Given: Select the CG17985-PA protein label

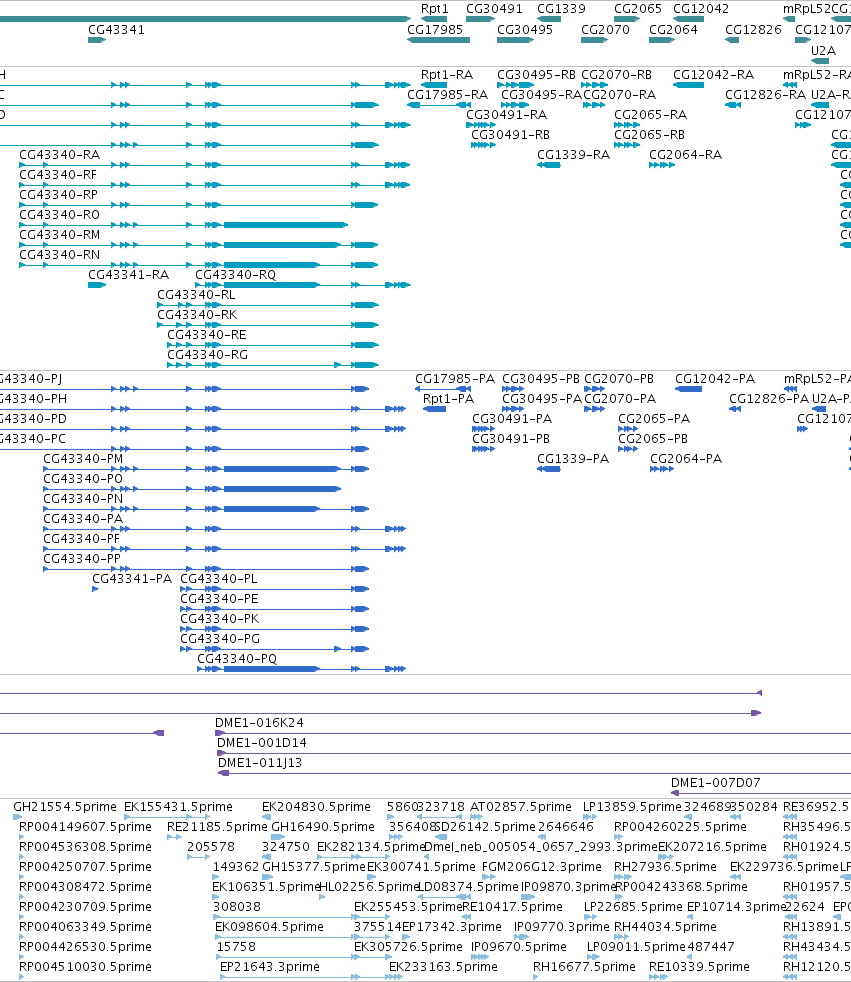Looking at the screenshot, I should pos(455,380).
